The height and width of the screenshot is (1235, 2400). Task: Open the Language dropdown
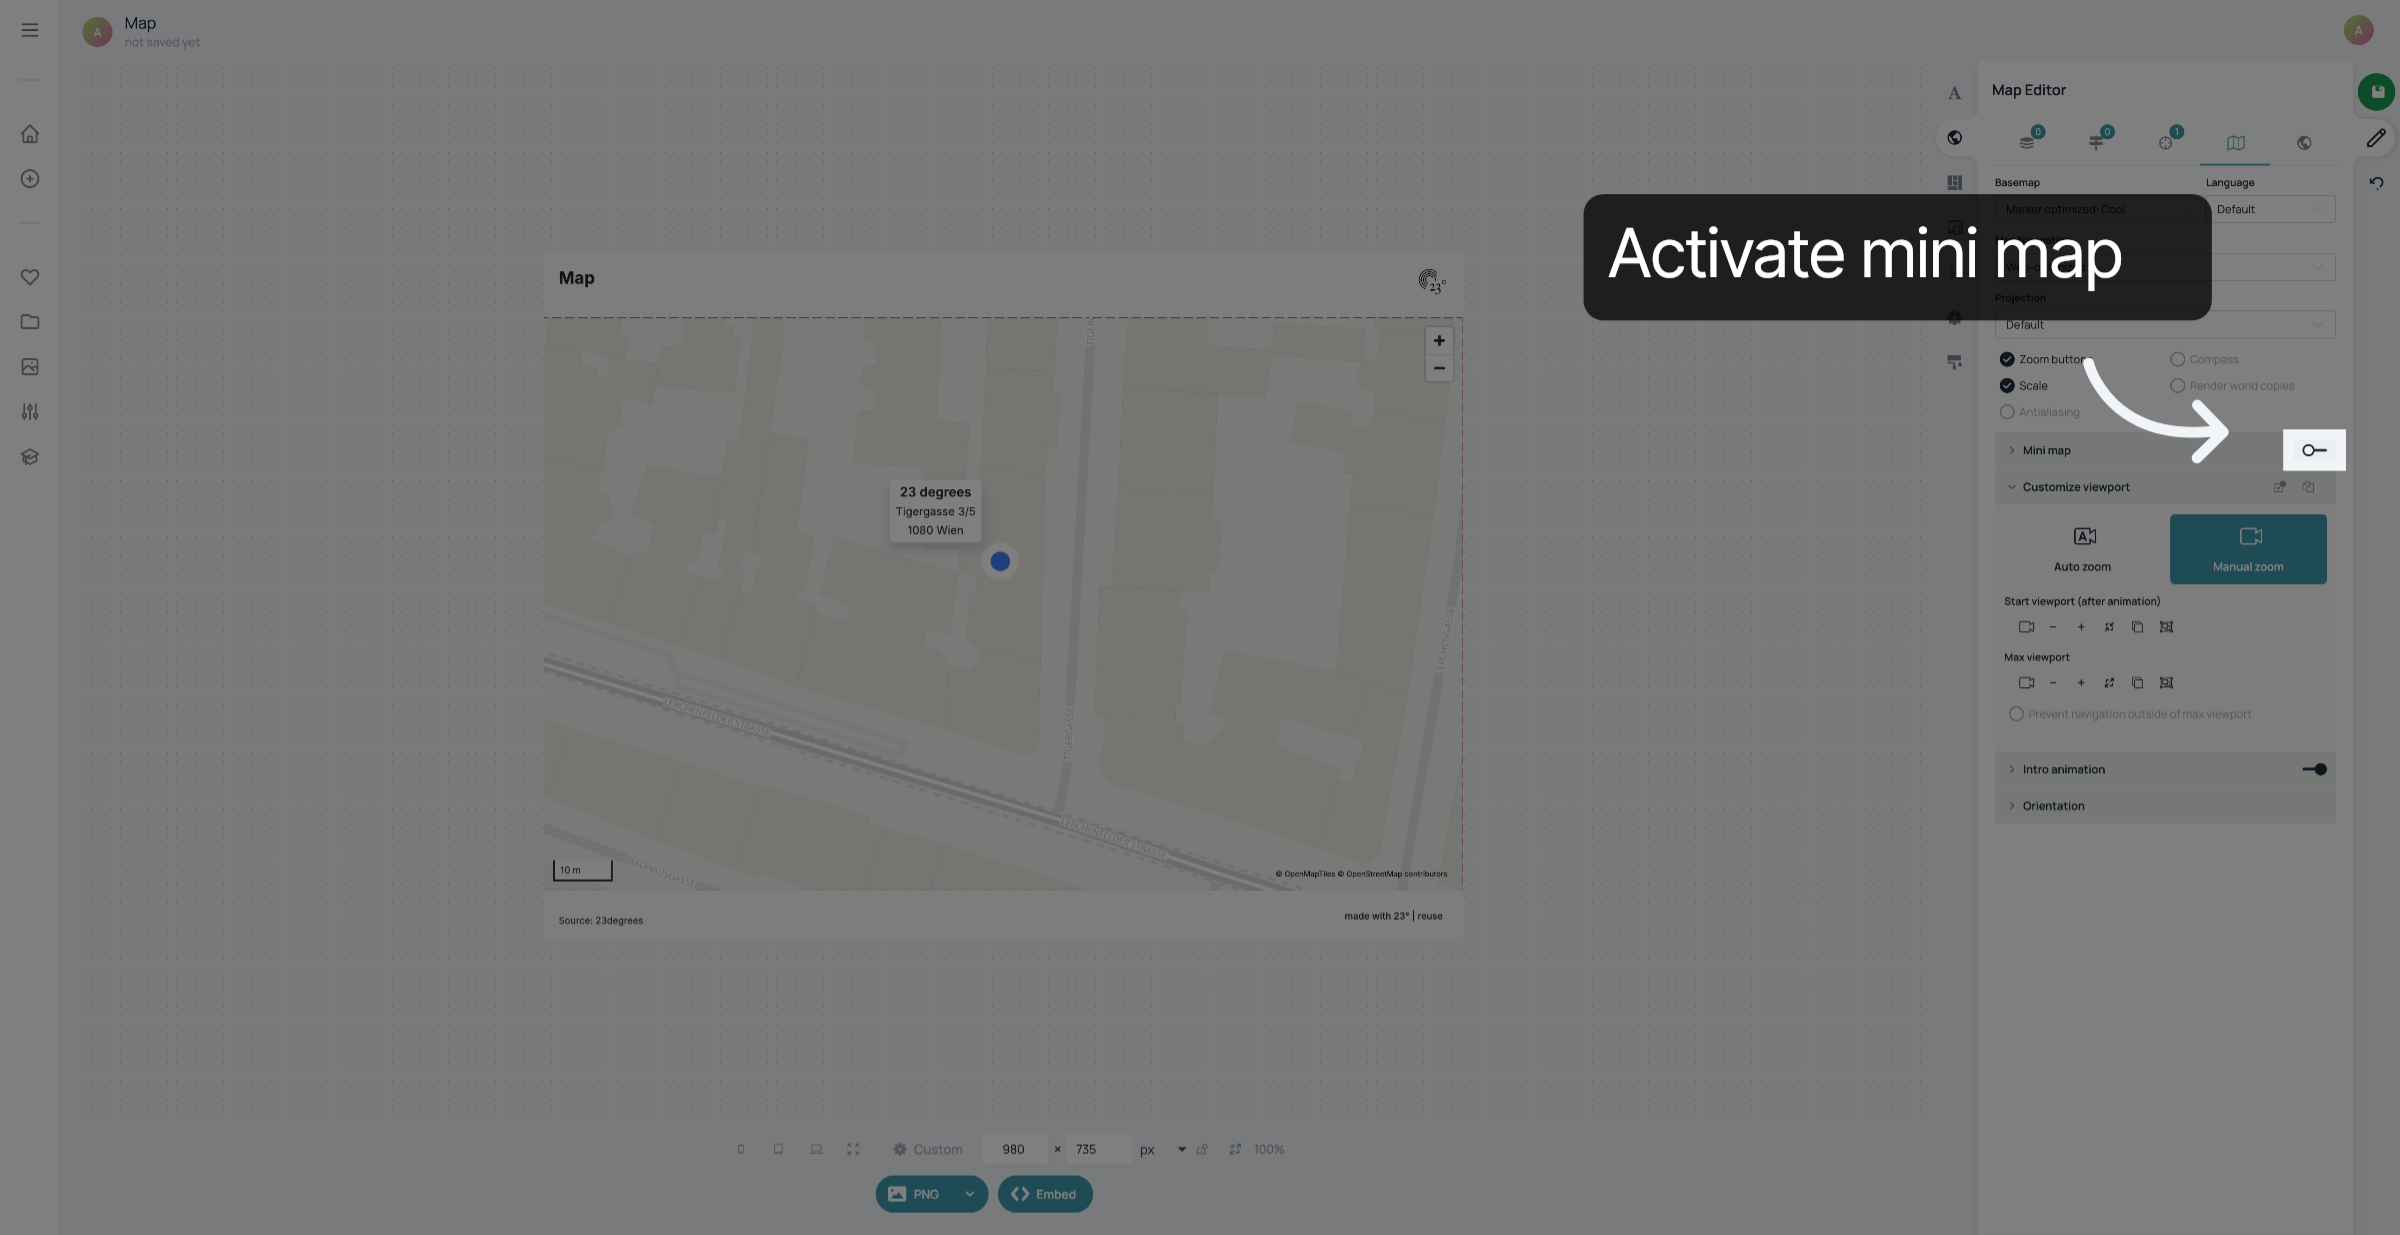click(2270, 209)
